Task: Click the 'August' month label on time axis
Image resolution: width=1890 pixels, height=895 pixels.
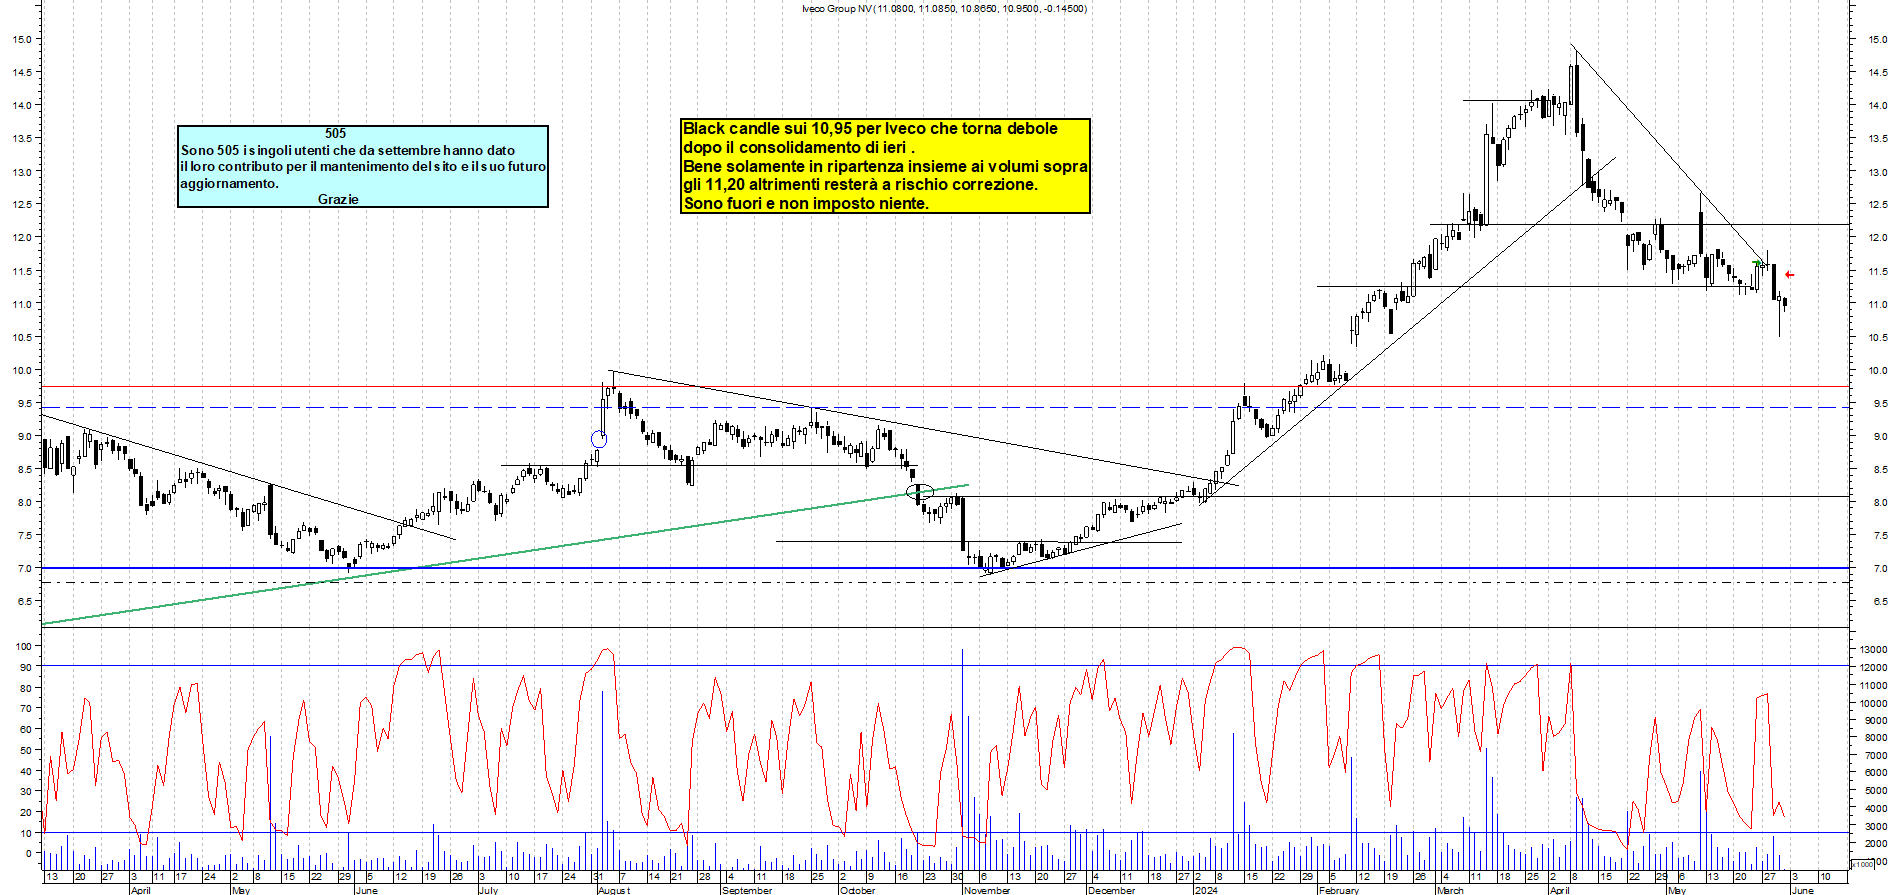Action: pyautogui.click(x=614, y=890)
